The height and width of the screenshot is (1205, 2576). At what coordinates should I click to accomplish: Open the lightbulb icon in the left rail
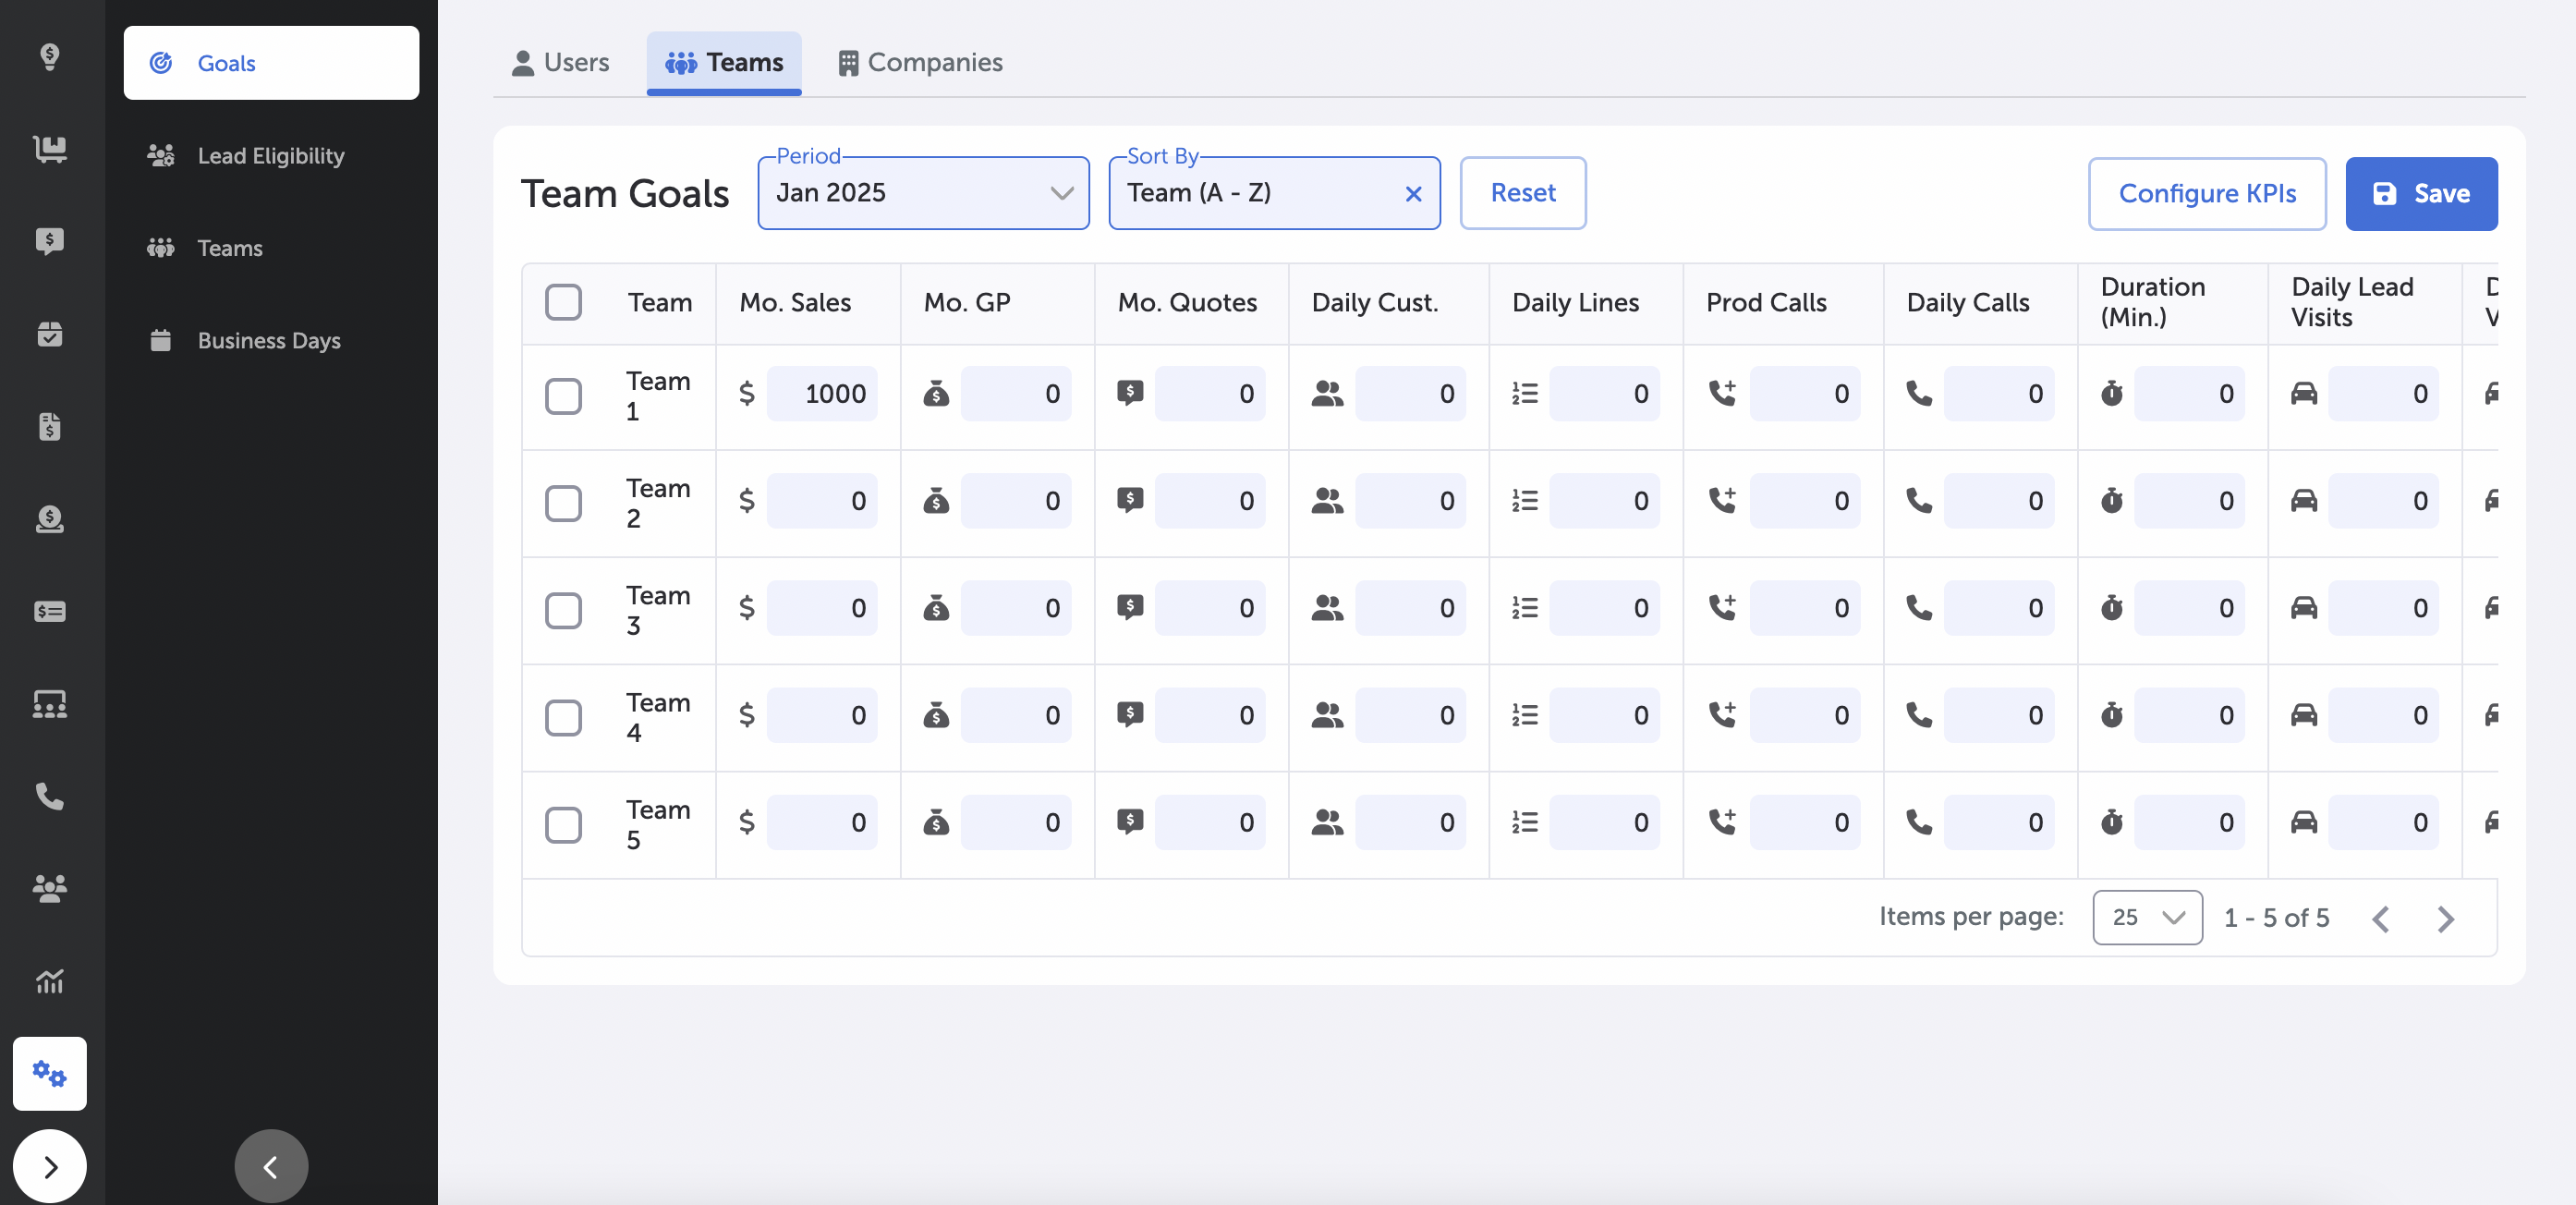tap(49, 56)
